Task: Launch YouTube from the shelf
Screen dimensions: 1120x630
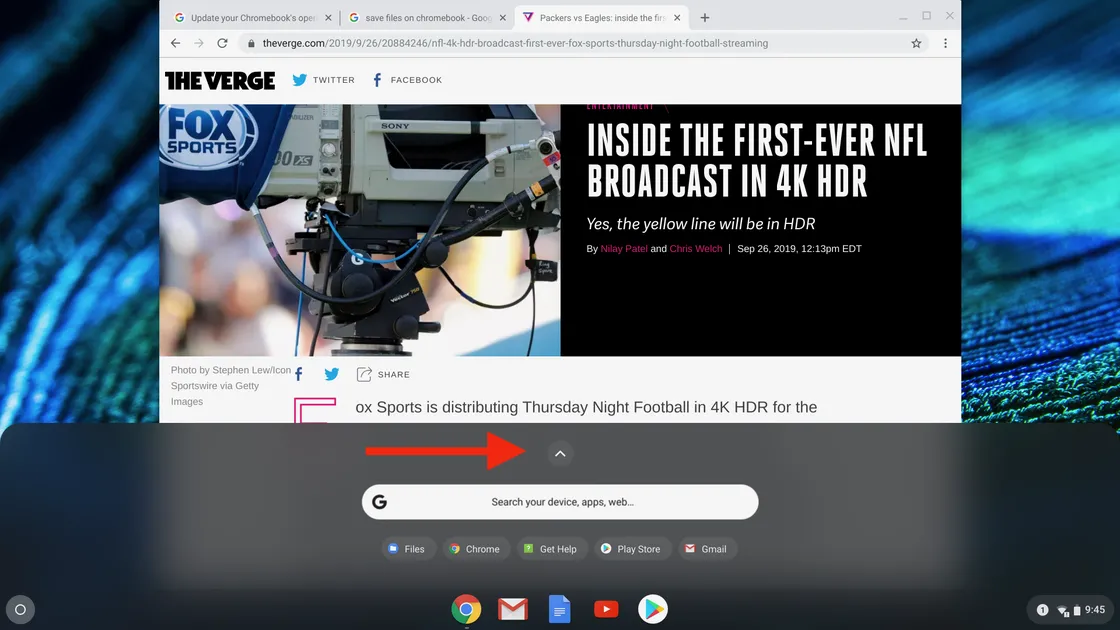Action: (x=606, y=609)
